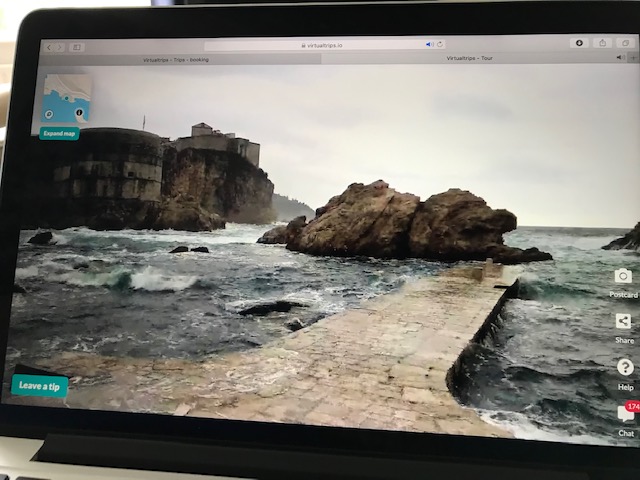Click Safari's share icon in toolbar
The width and height of the screenshot is (640, 480).
point(603,44)
